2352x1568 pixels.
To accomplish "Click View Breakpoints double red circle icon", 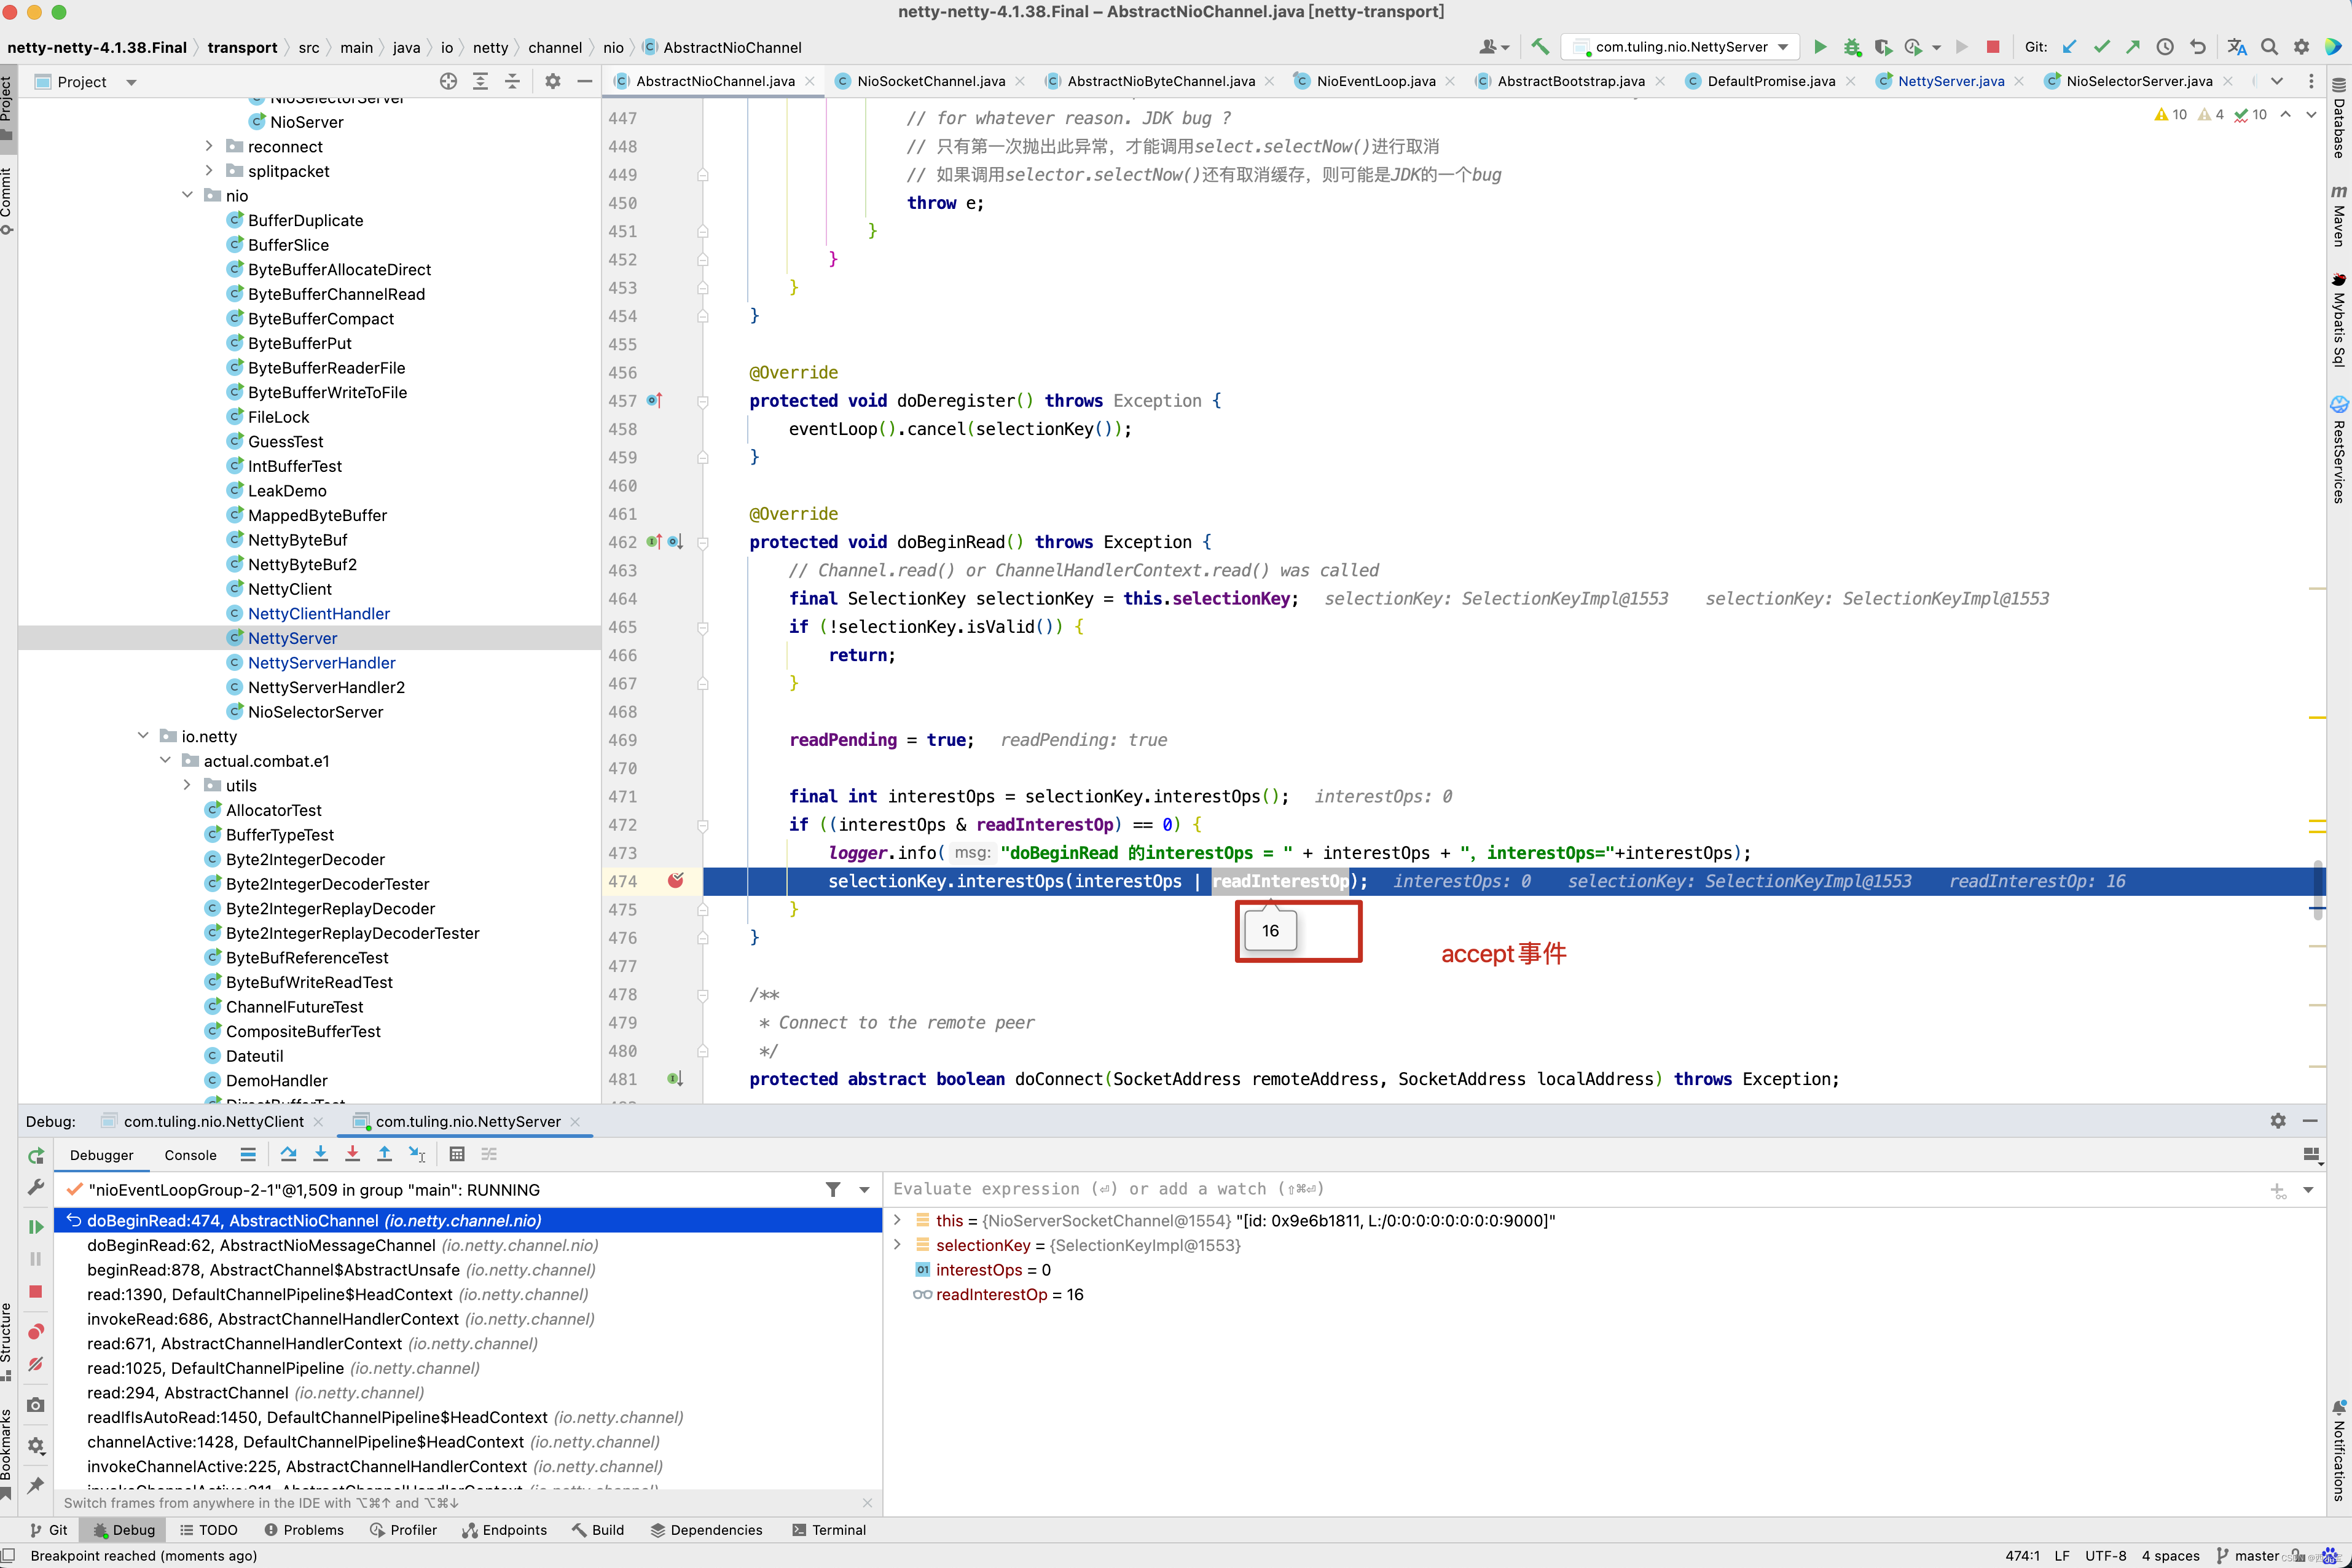I will [36, 1331].
